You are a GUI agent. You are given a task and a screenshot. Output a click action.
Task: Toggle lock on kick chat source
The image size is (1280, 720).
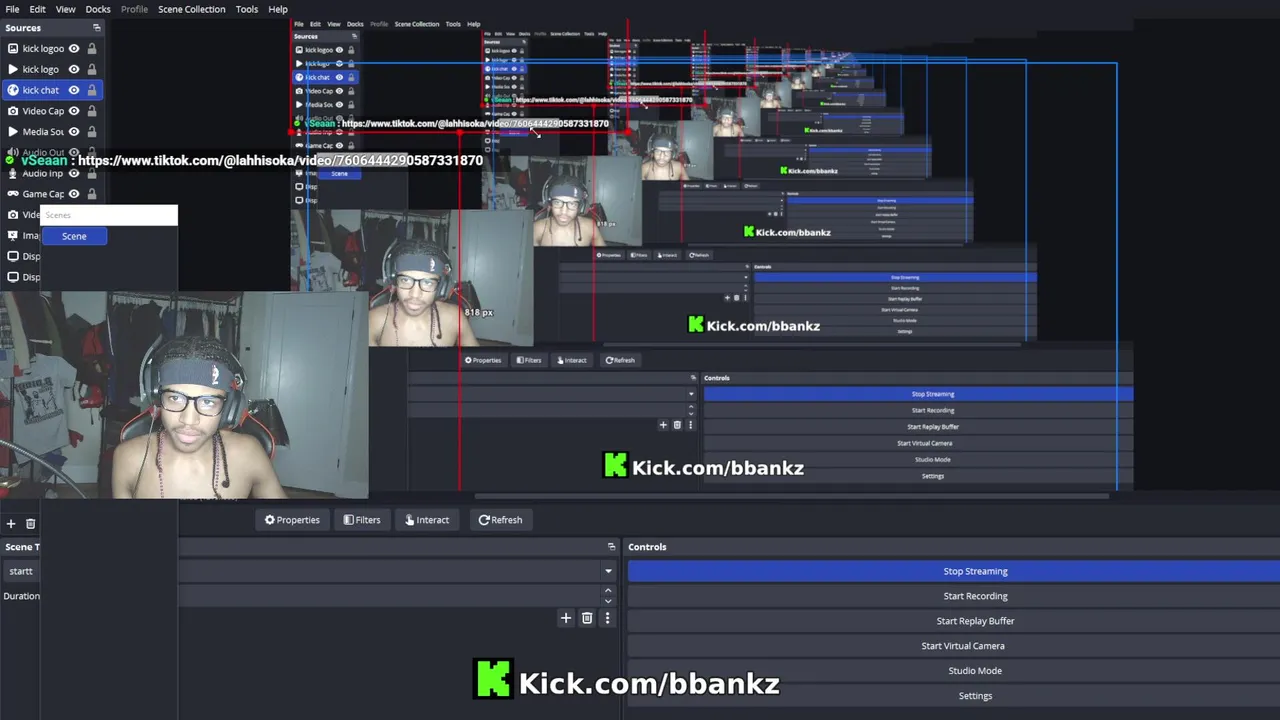(92, 90)
